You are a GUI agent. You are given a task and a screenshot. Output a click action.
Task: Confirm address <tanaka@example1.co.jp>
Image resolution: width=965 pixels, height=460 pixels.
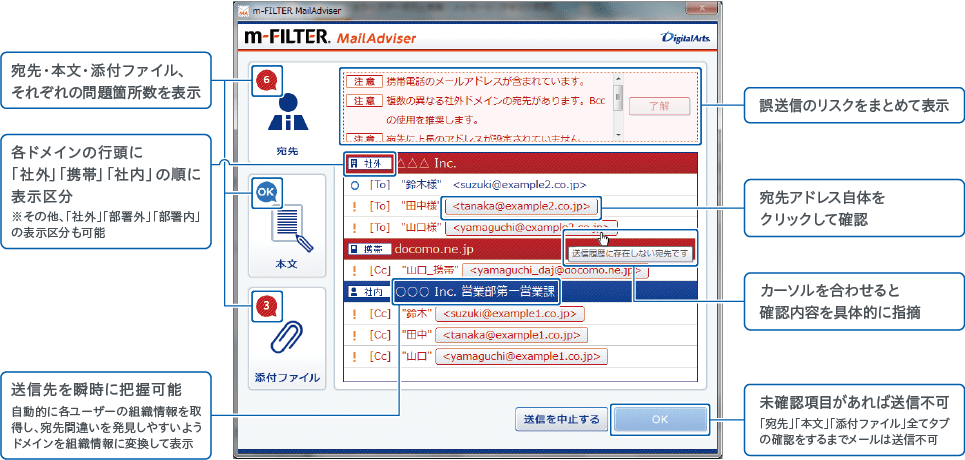click(511, 335)
